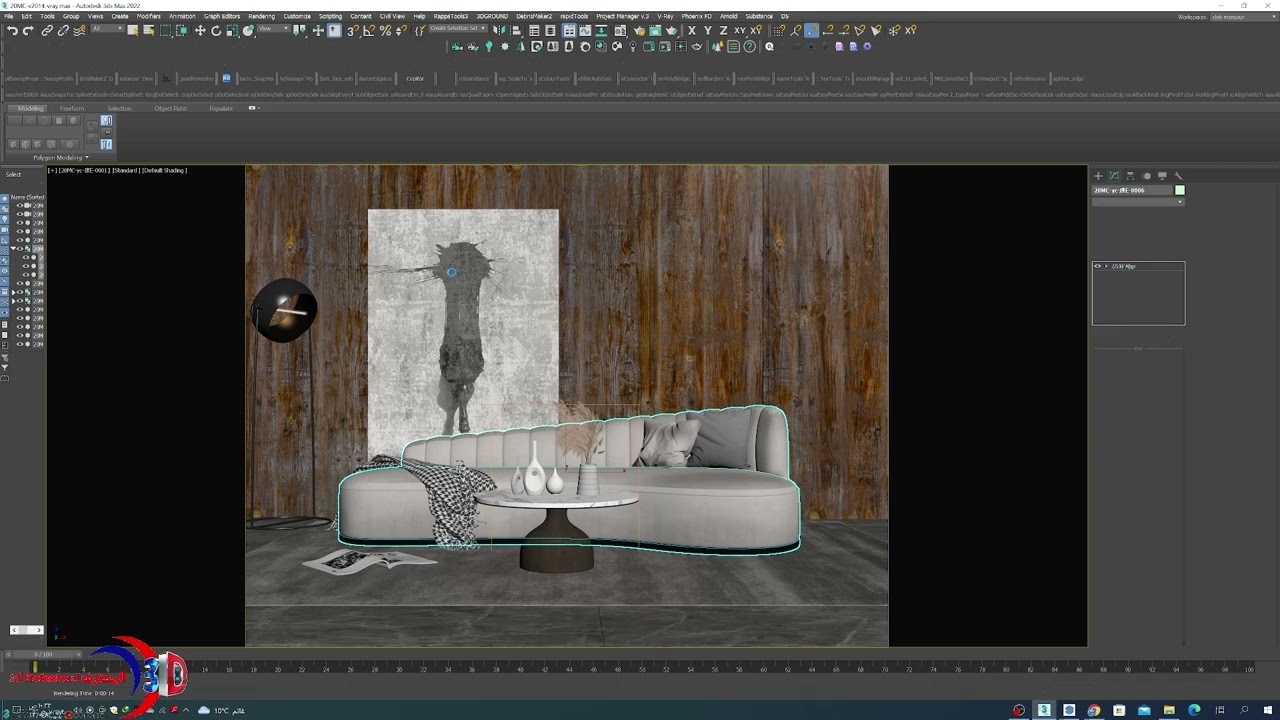The width and height of the screenshot is (1280, 720).
Task: Open the V-Ray menu
Action: [x=665, y=16]
